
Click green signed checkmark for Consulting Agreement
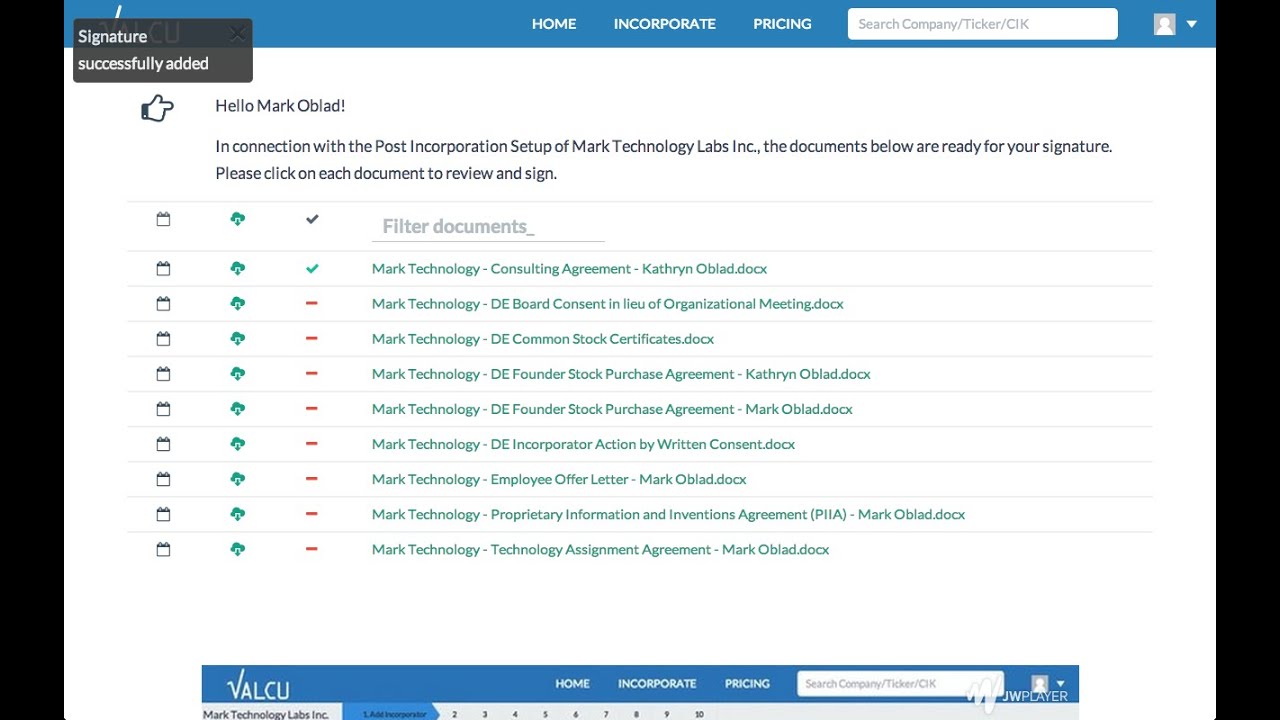click(x=312, y=269)
